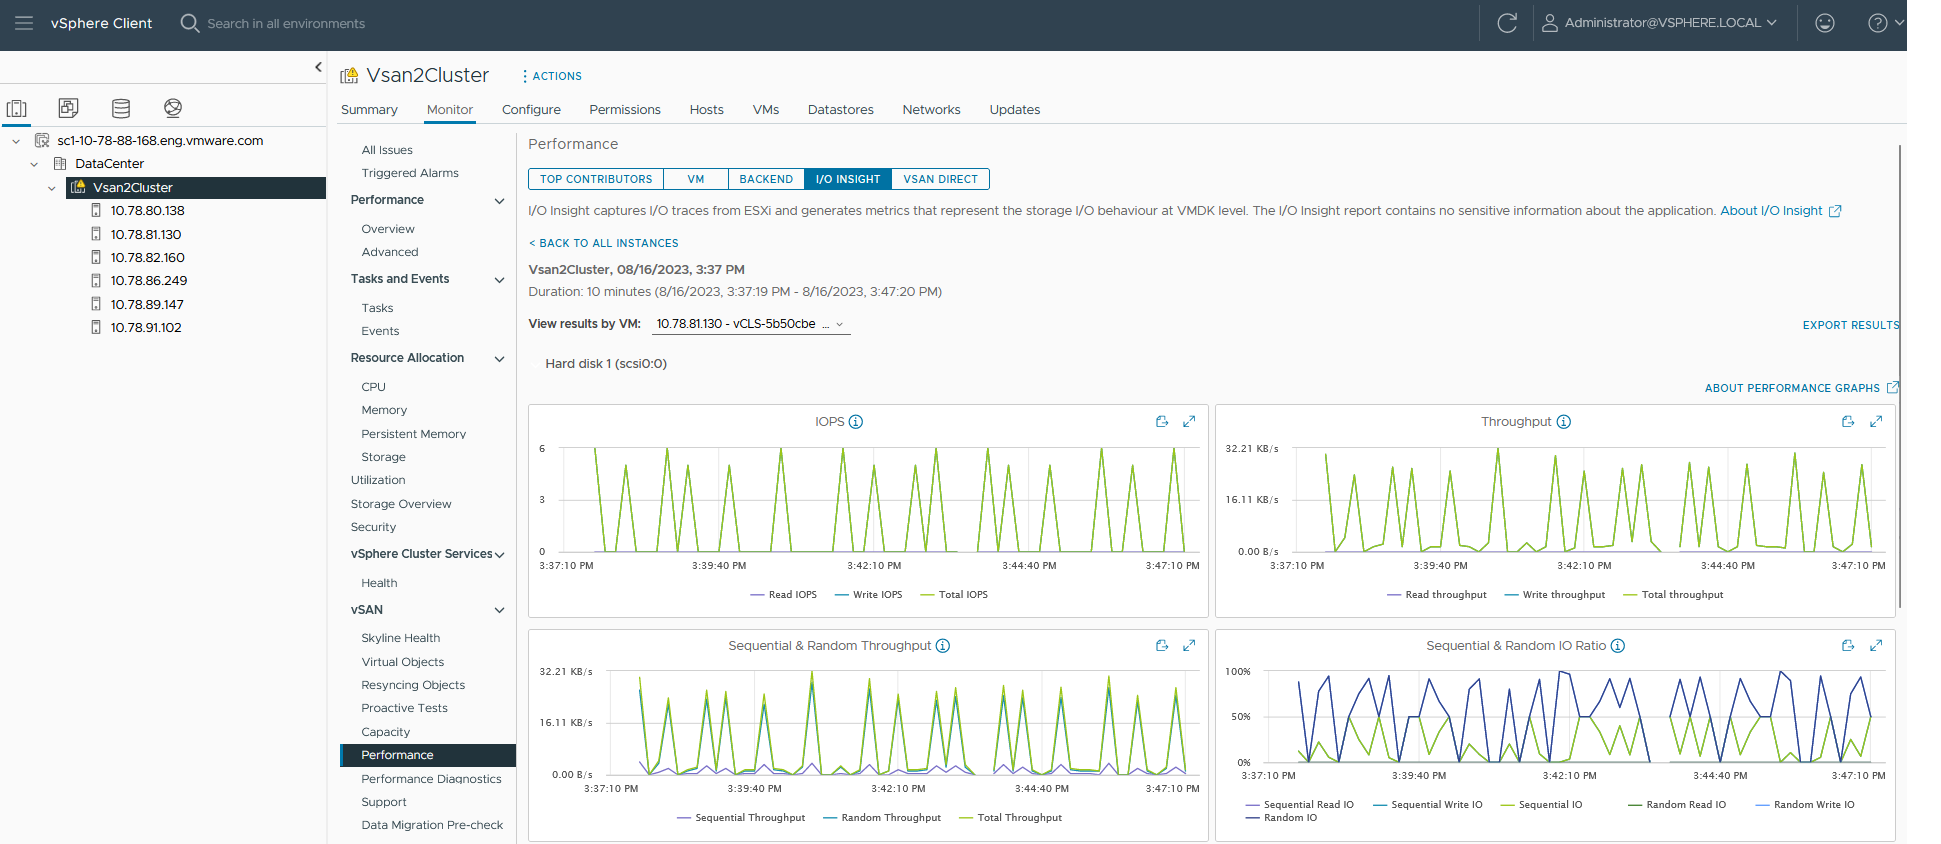Select host 10.78.80.138 in tree

coord(148,211)
